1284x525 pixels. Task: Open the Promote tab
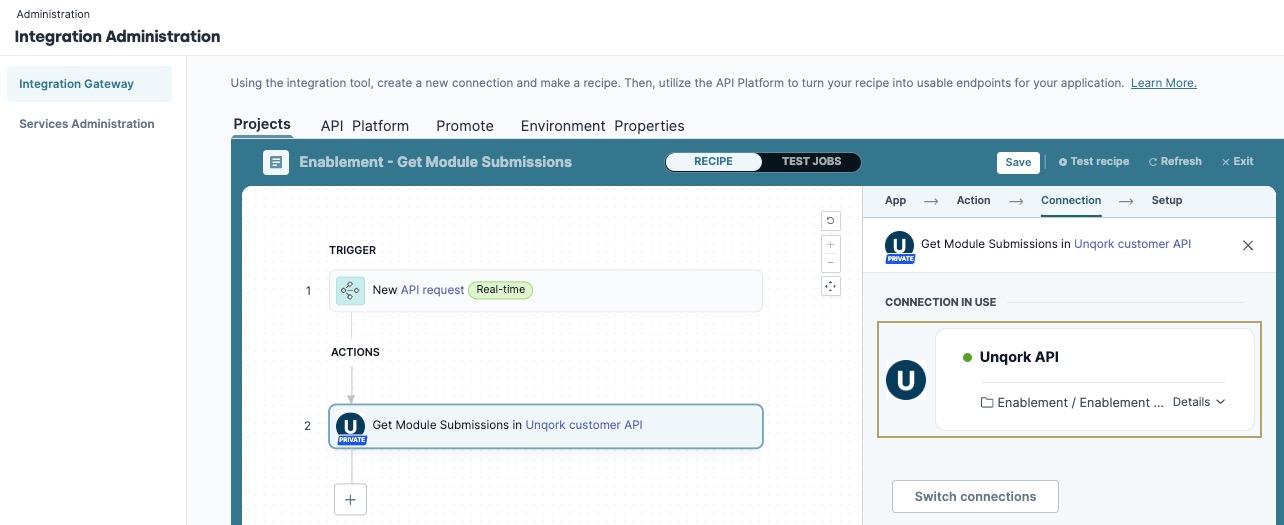pos(465,126)
